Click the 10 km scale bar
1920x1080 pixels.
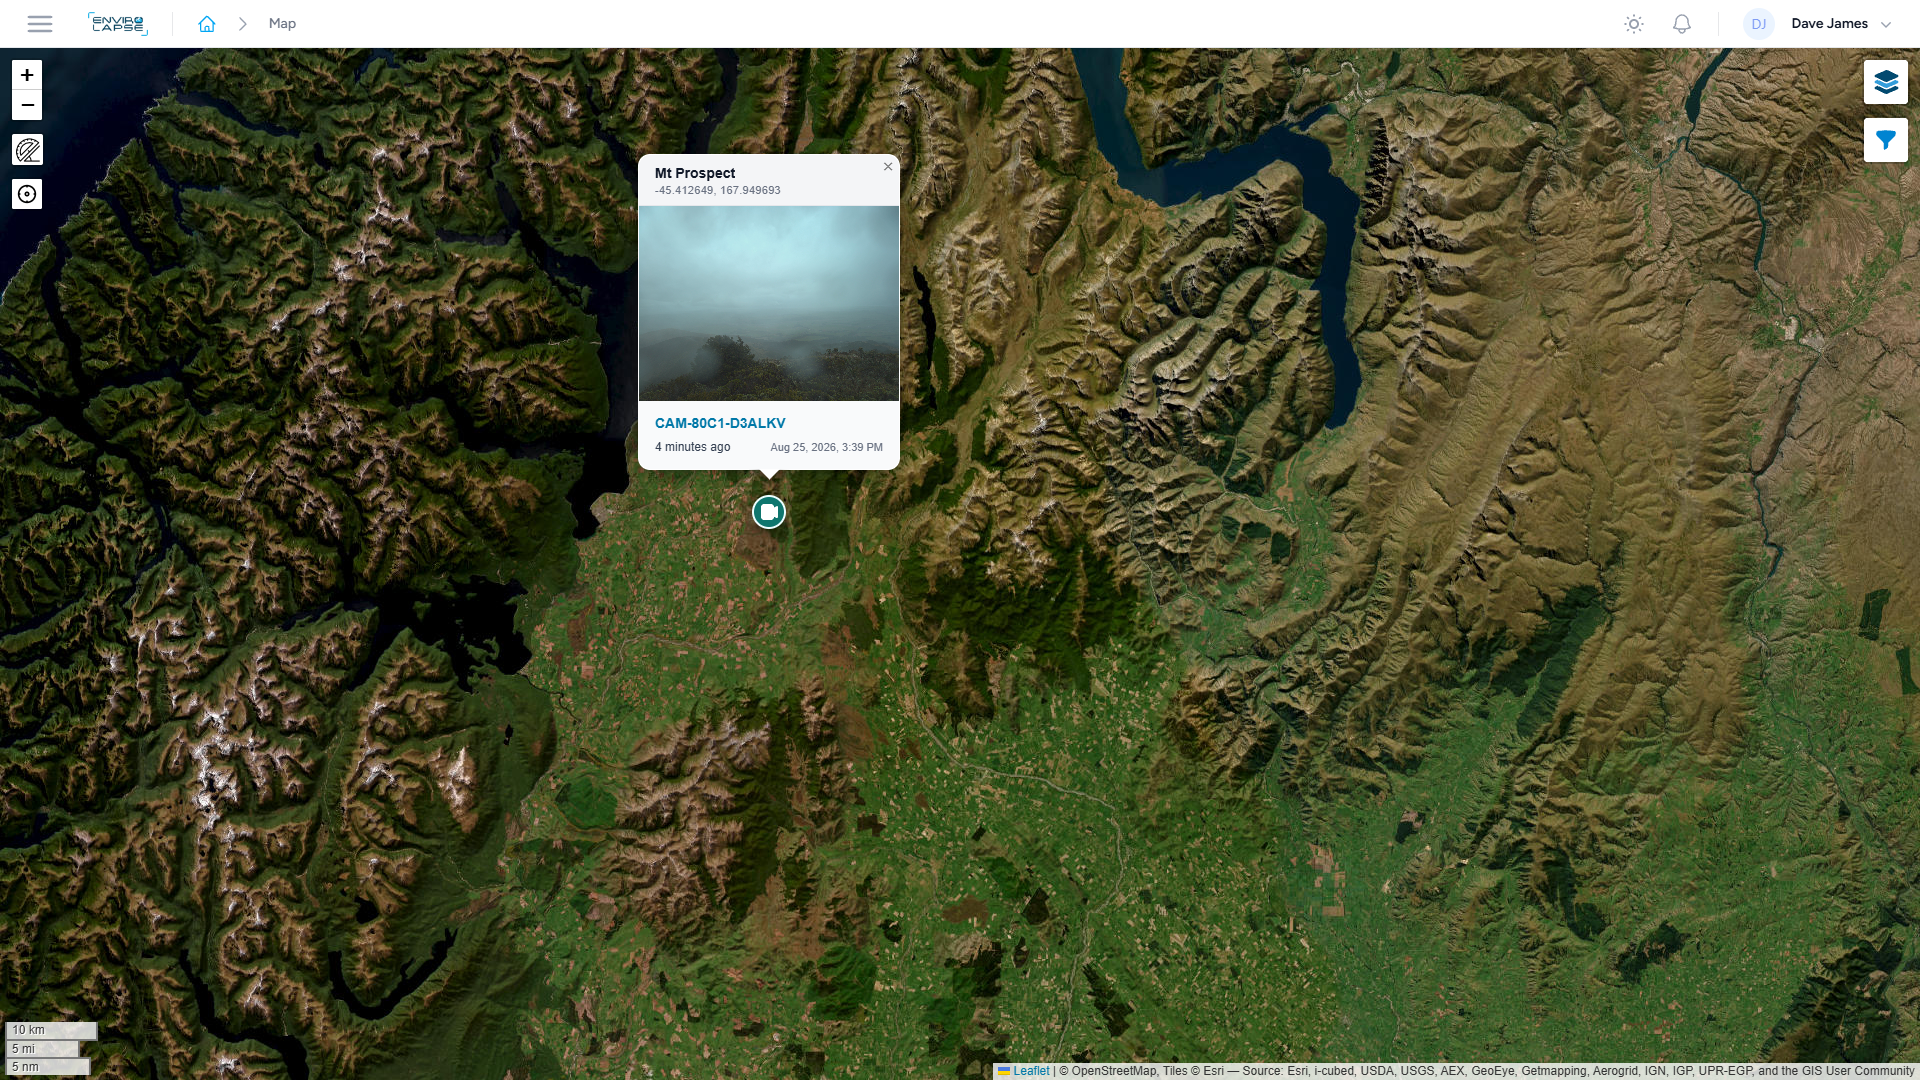[x=51, y=1030]
